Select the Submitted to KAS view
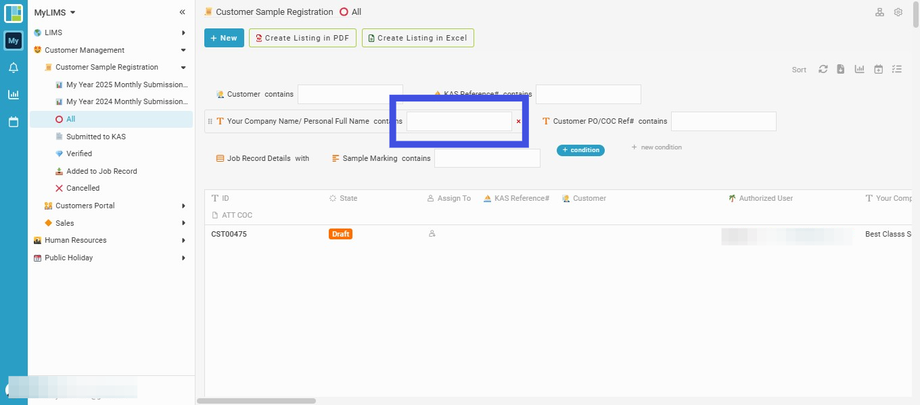The height and width of the screenshot is (405, 920). coord(91,137)
